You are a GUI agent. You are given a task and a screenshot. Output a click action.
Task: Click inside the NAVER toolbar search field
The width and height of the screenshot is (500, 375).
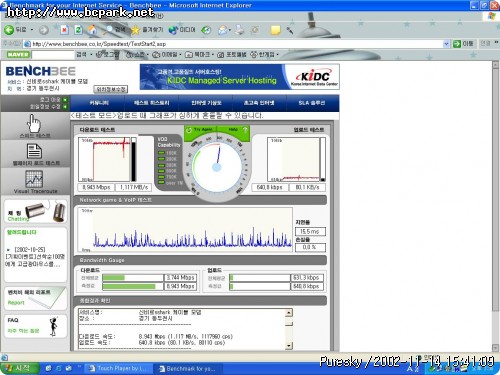[x=53, y=54]
